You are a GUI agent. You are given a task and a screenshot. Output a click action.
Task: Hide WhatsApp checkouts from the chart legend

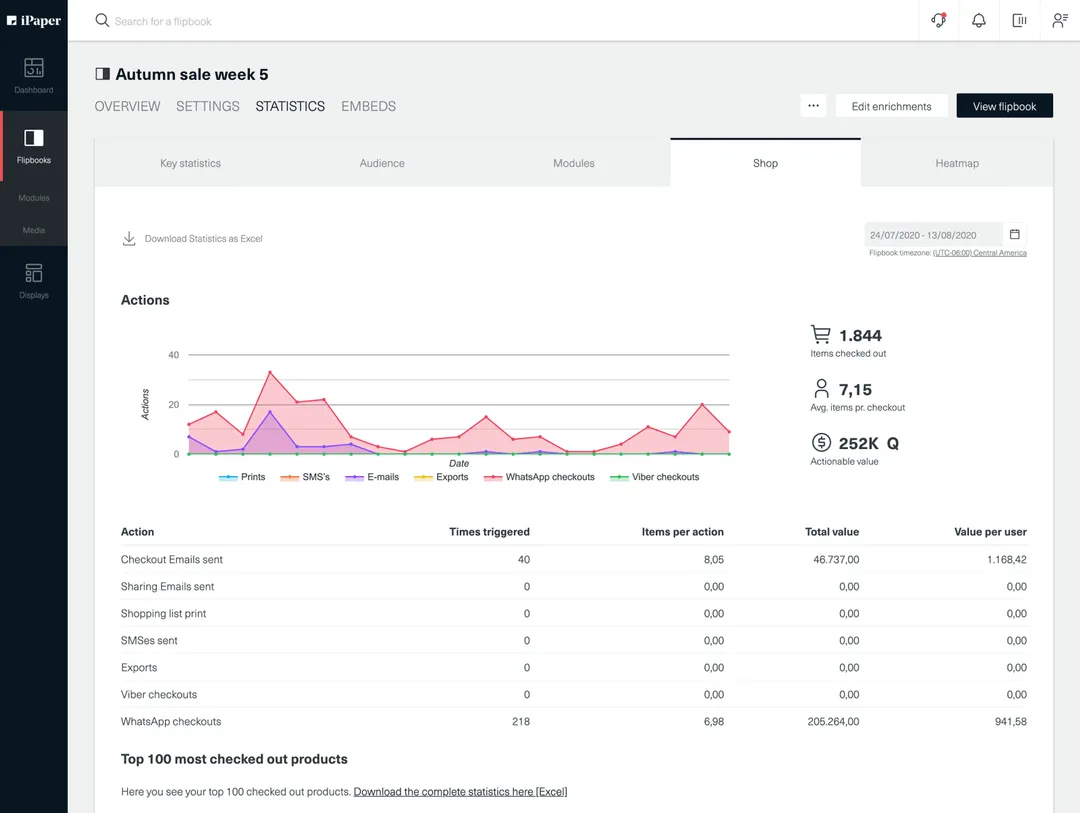point(539,477)
